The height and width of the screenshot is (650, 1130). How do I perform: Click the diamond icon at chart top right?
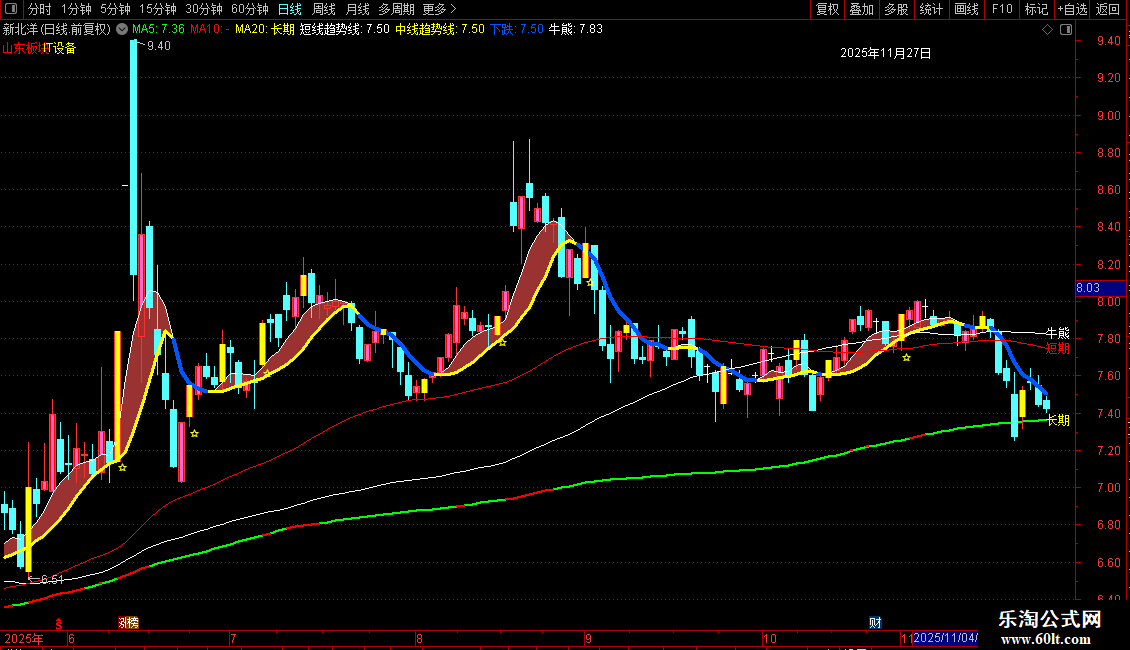point(1048,30)
